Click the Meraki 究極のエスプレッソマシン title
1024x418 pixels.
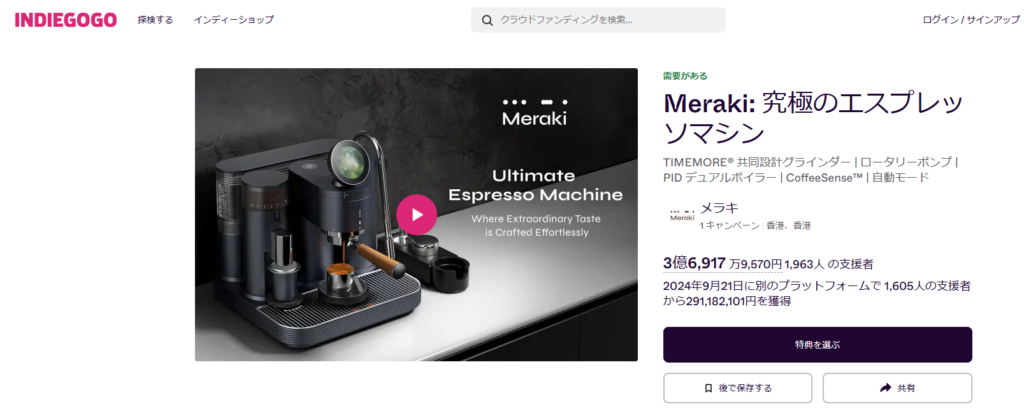tap(813, 118)
